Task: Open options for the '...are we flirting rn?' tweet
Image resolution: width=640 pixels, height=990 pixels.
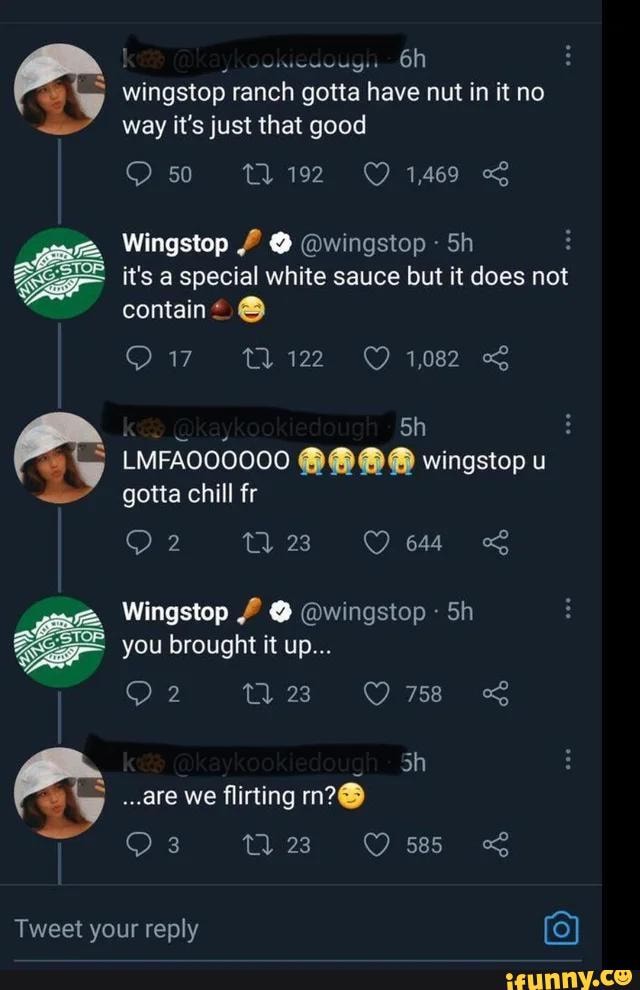Action: 570,759
